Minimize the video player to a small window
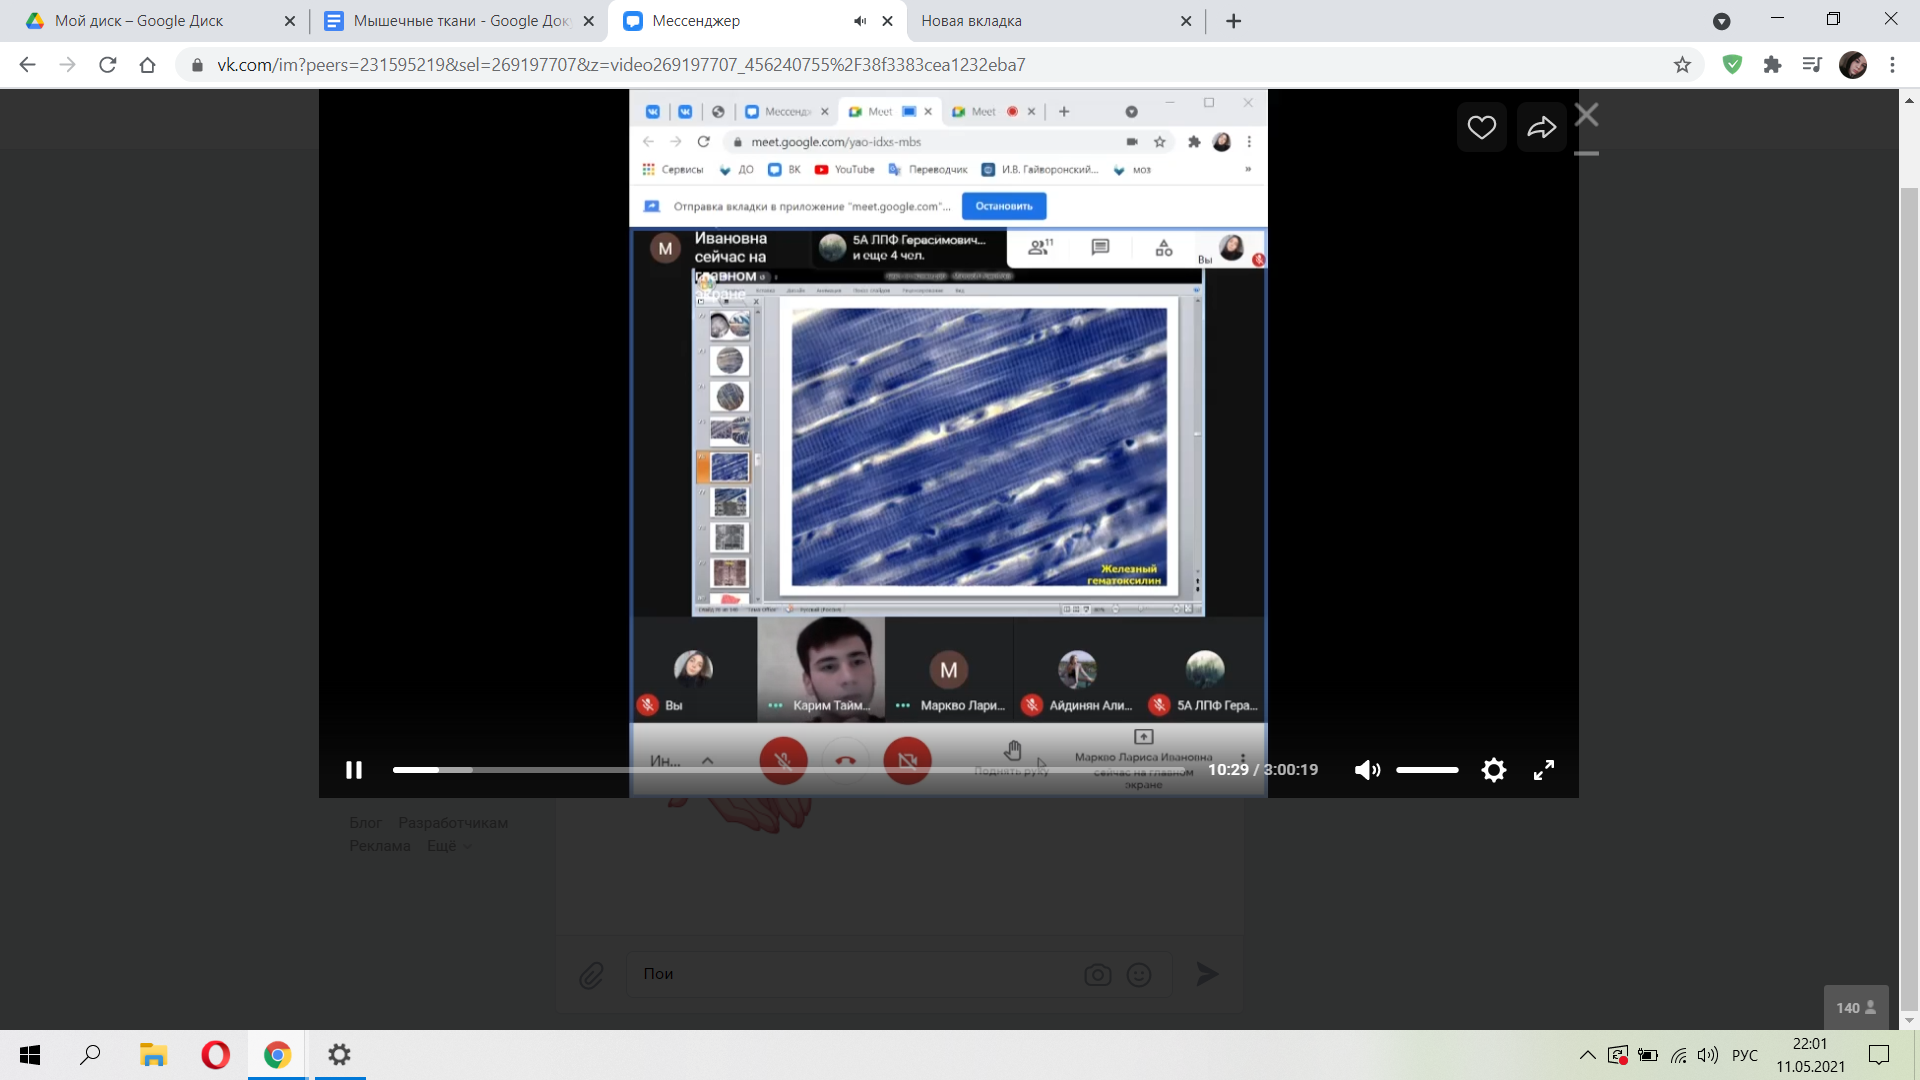The image size is (1920, 1080). pyautogui.click(x=1587, y=154)
